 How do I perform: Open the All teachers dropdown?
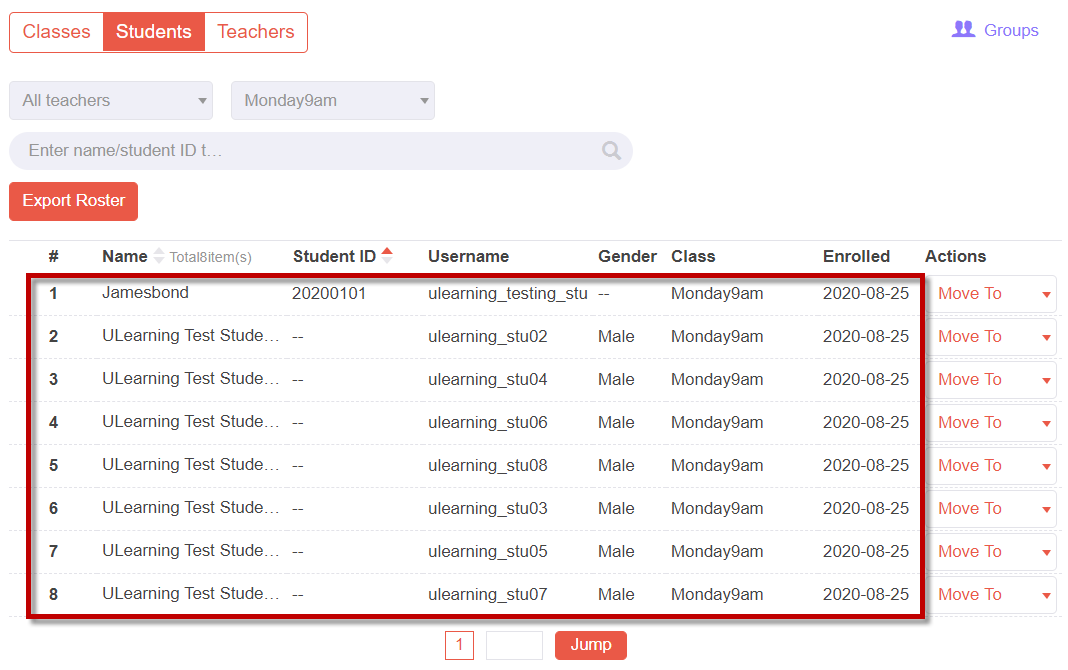(x=111, y=101)
